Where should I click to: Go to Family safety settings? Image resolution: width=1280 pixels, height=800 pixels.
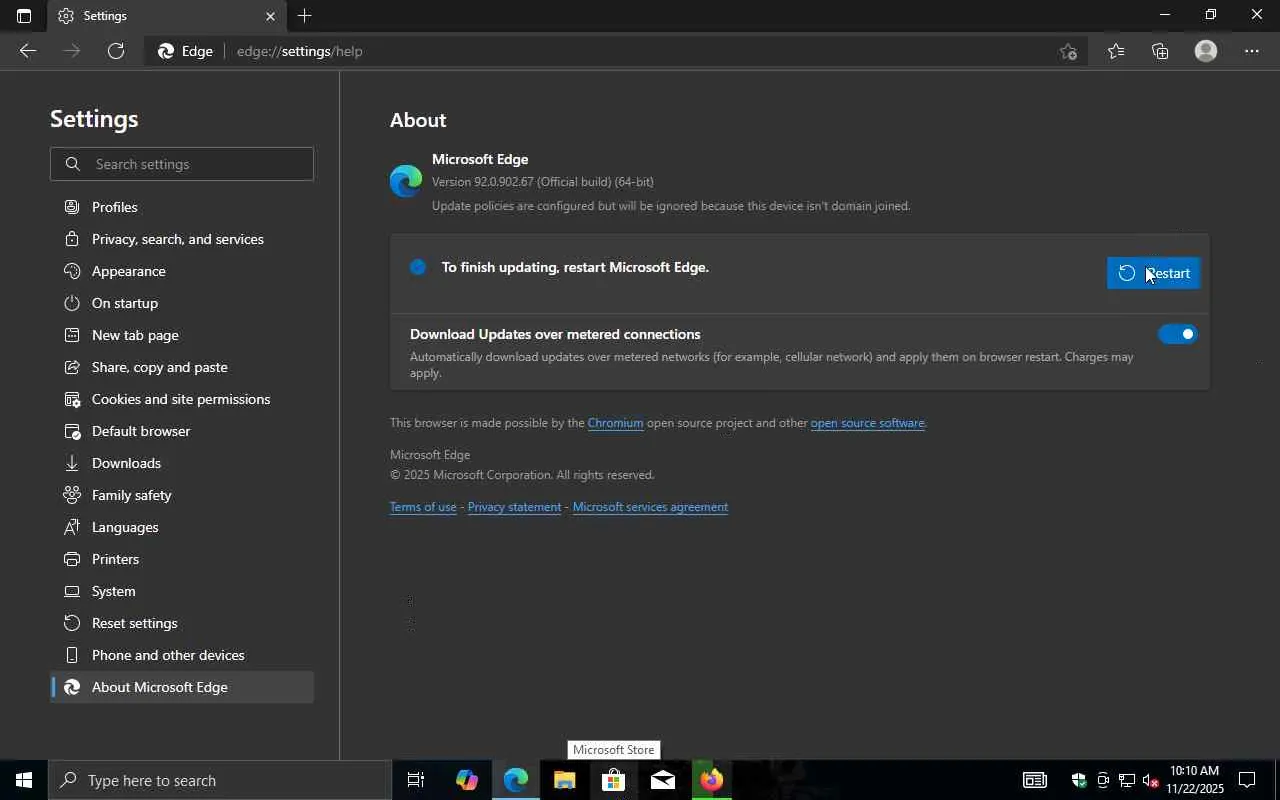pos(182,495)
